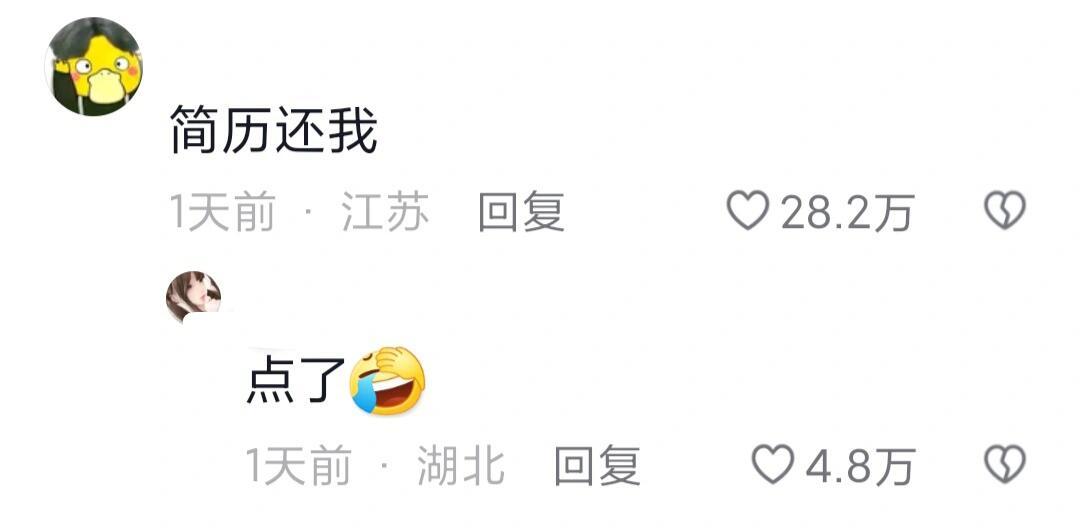Like the 点了 reply with its heart icon
Viewport: 1080px width, 530px height.
(773, 464)
